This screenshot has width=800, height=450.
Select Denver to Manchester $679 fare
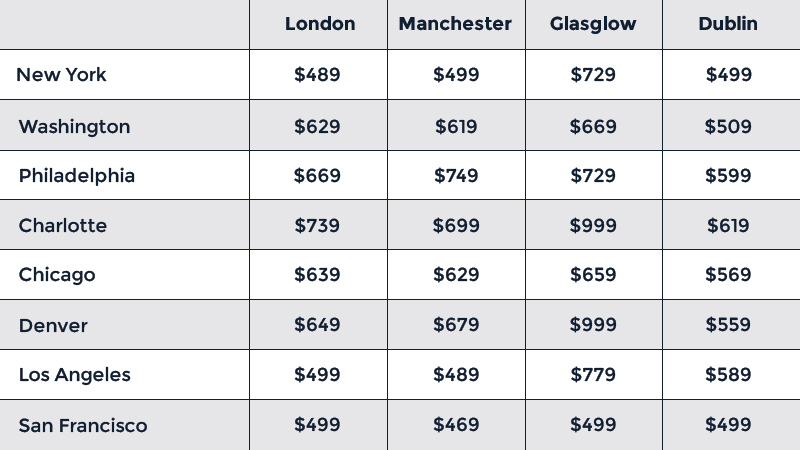pyautogui.click(x=456, y=326)
